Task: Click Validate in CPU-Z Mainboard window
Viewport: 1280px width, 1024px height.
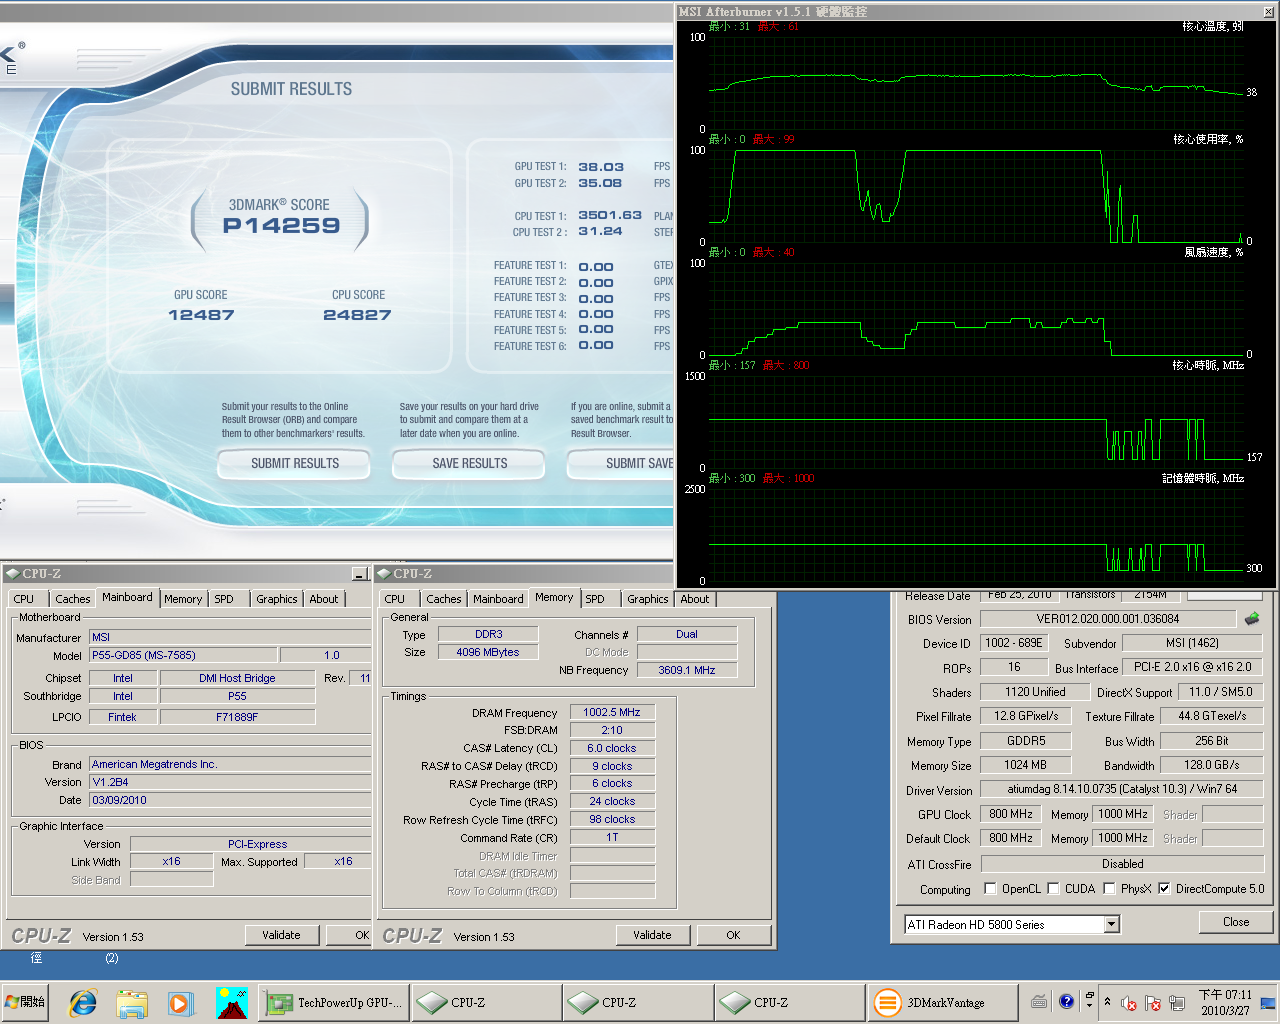Action: coord(281,935)
